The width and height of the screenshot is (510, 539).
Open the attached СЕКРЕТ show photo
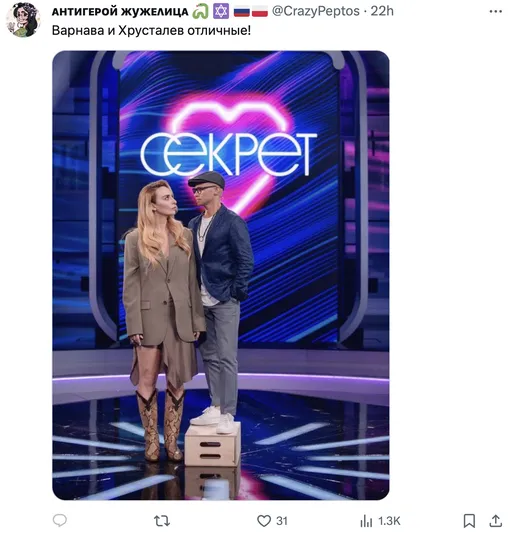pos(221,275)
